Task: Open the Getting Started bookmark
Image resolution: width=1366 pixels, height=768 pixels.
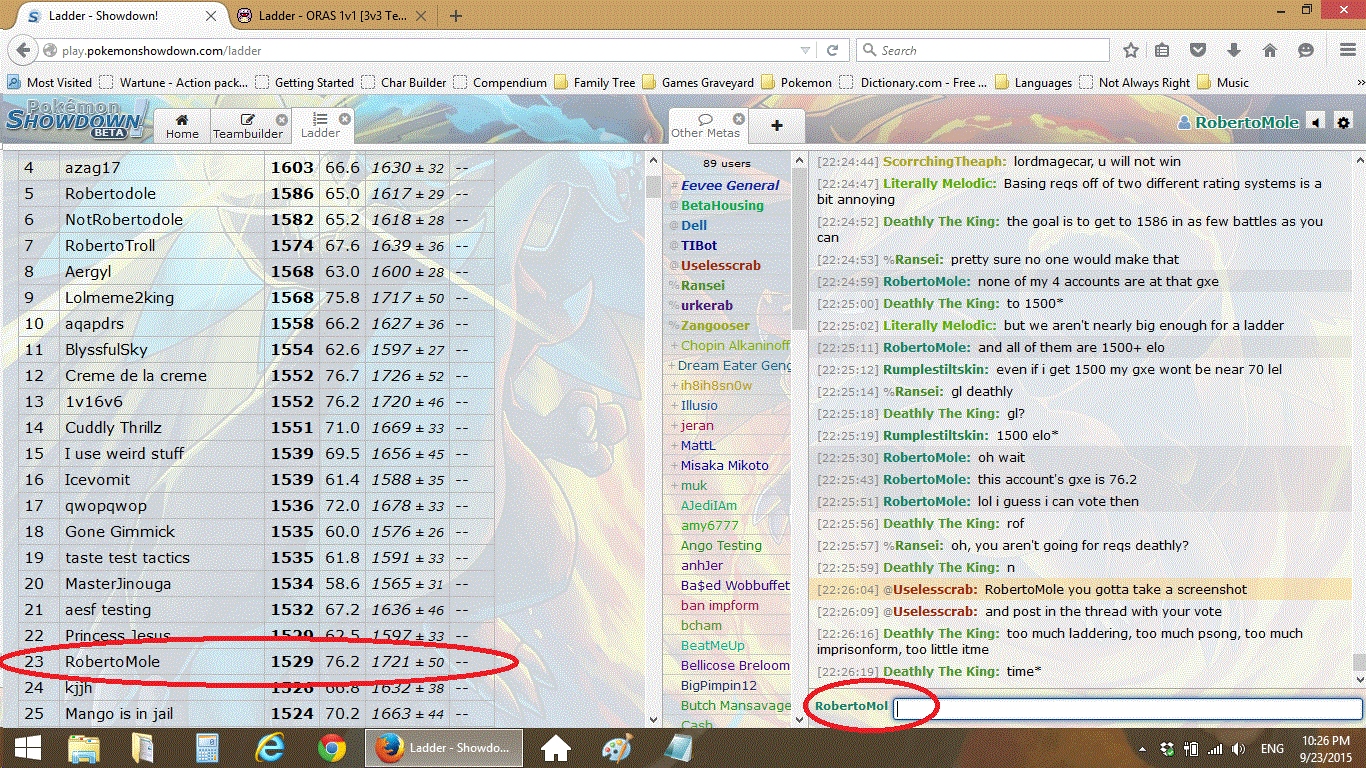Action: click(x=304, y=83)
